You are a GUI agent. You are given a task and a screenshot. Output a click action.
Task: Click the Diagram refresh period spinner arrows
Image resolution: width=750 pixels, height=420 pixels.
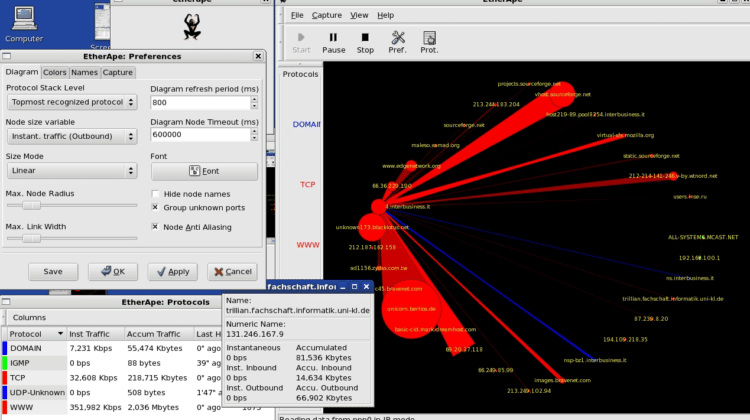(254, 102)
